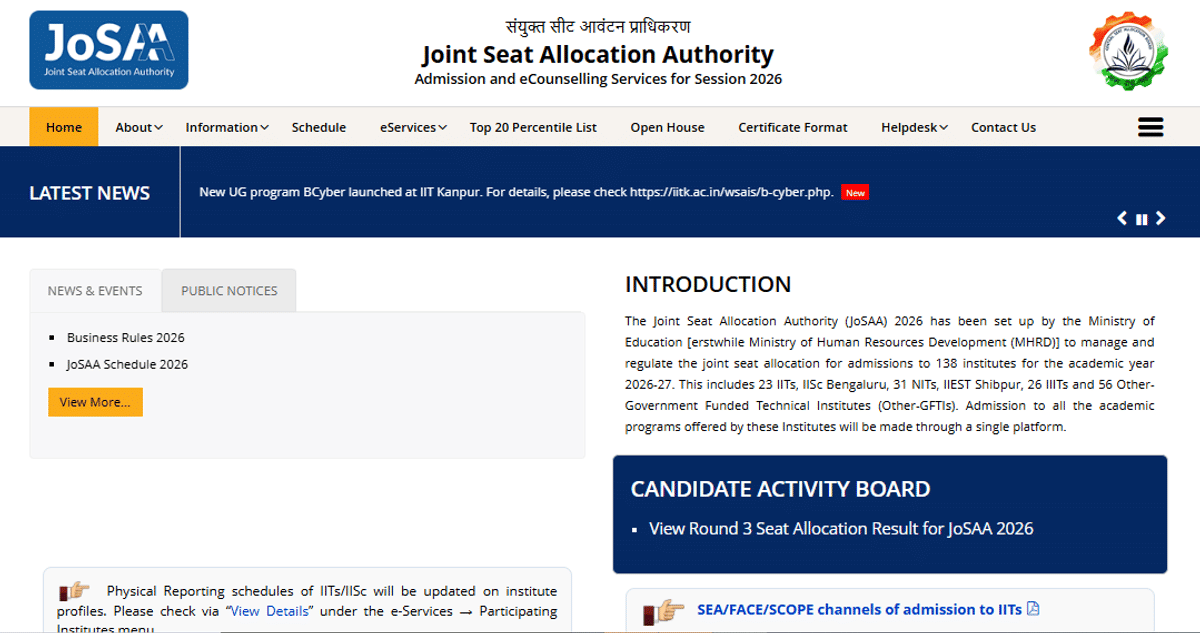Go to previous news item arrow
This screenshot has height=633, width=1200.
[1122, 218]
